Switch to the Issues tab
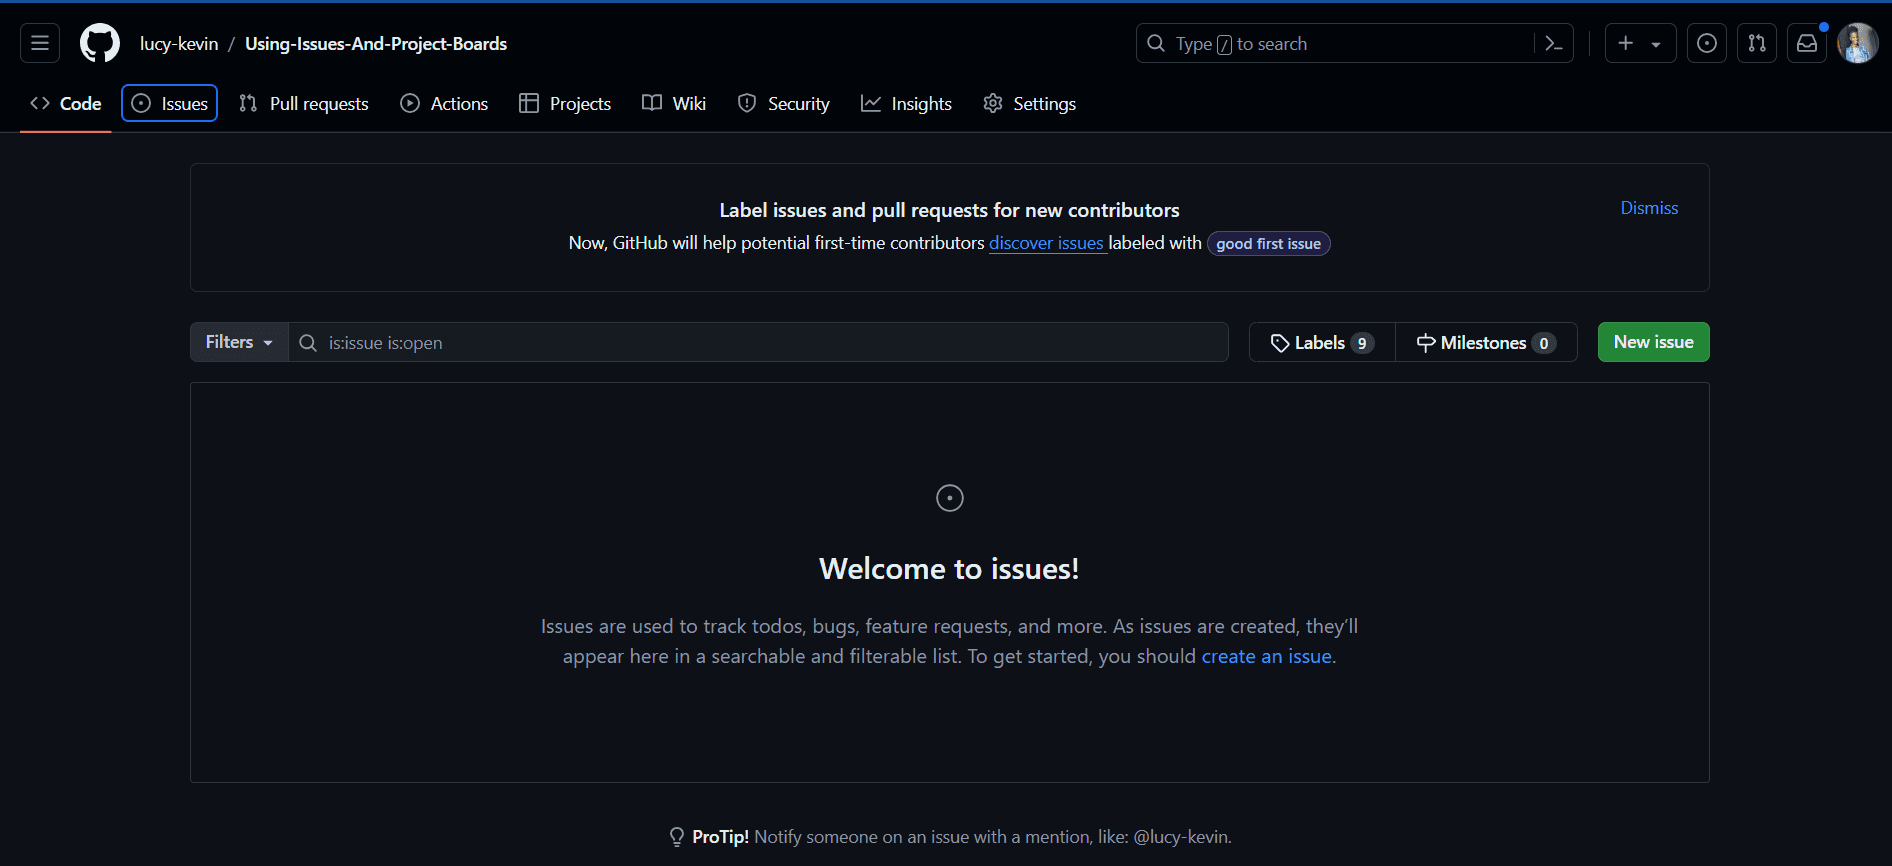 (170, 103)
